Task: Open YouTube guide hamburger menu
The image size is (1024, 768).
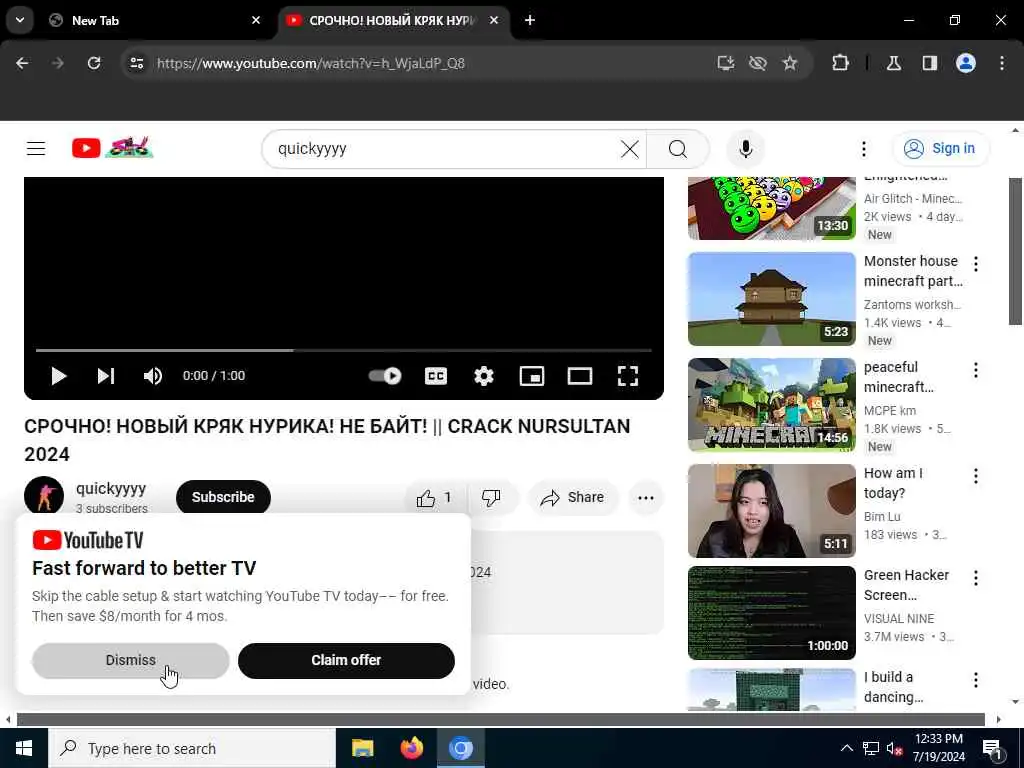Action: pyautogui.click(x=36, y=149)
